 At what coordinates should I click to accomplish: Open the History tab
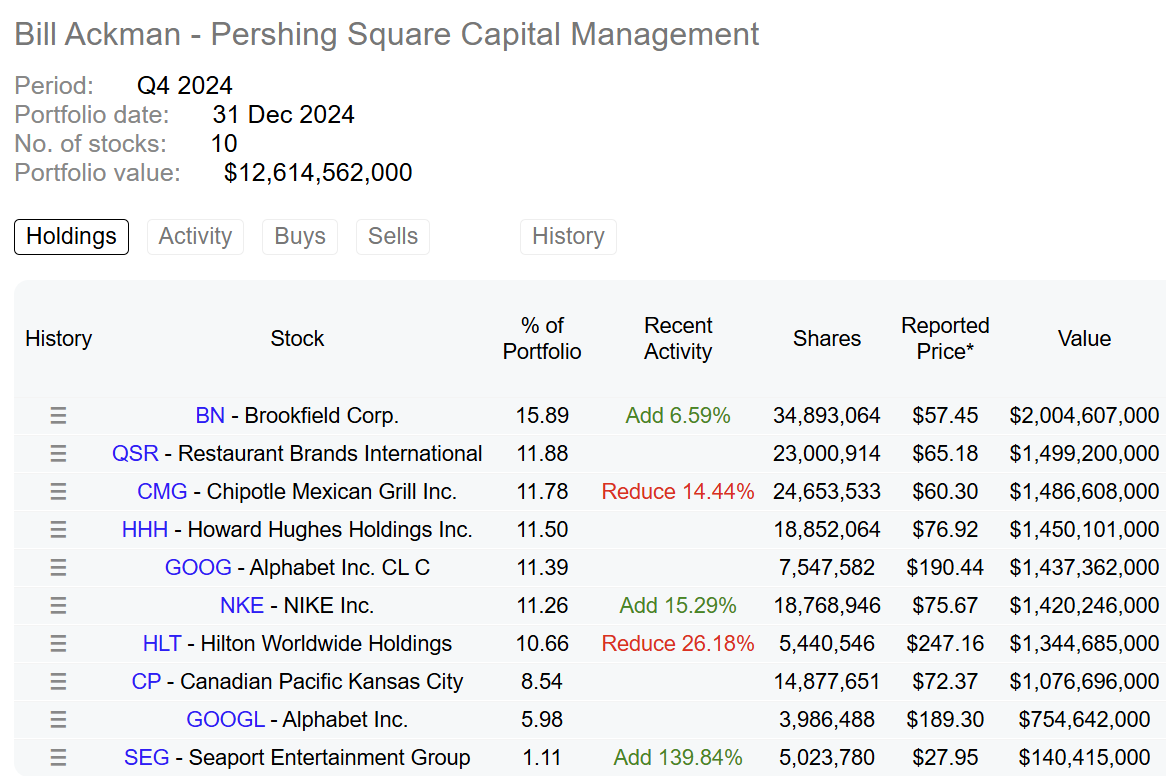568,236
